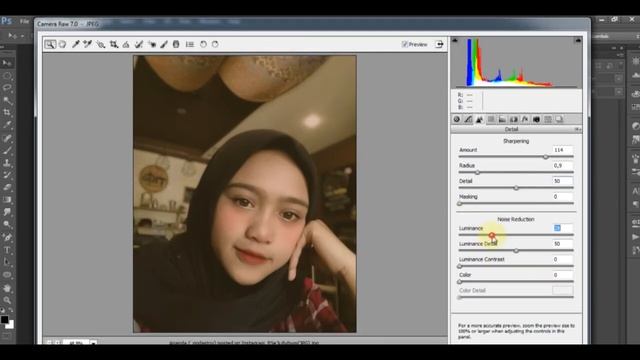Switch to the Split Toning panel tab
This screenshot has height=360, width=640.
[502, 119]
